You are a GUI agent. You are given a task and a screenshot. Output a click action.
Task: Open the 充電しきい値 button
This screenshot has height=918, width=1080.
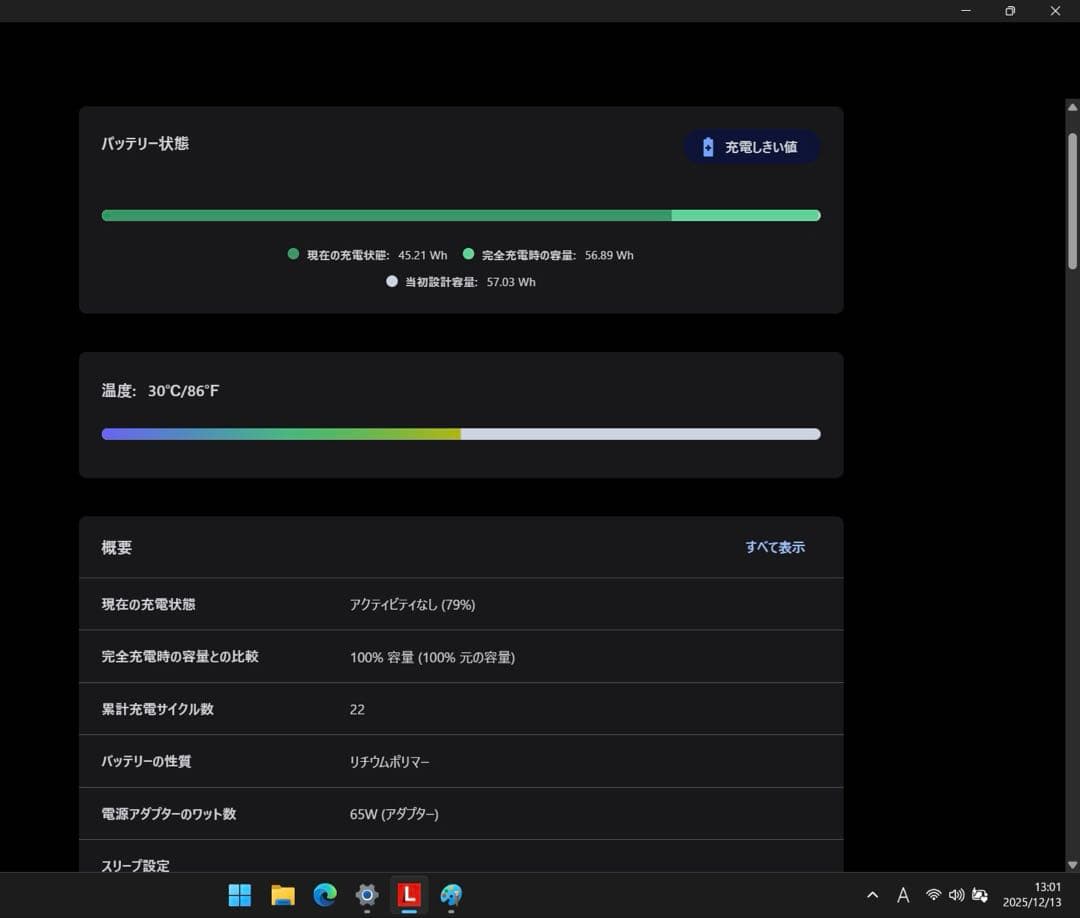[752, 146]
